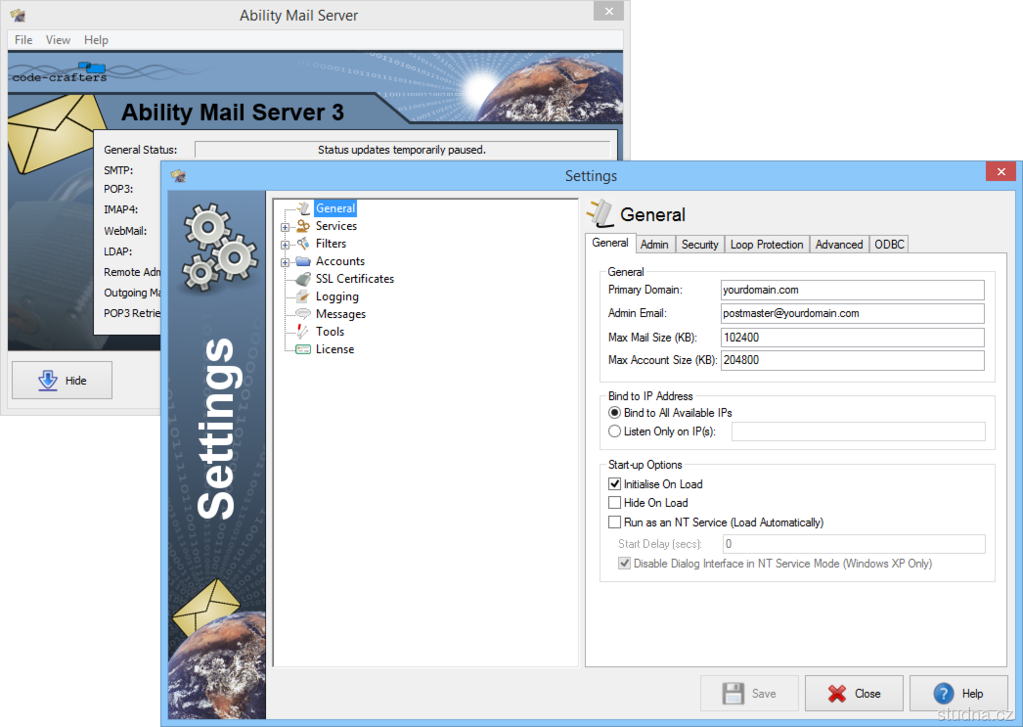Click the Accounts folder icon
The image size is (1023, 727).
point(303,261)
